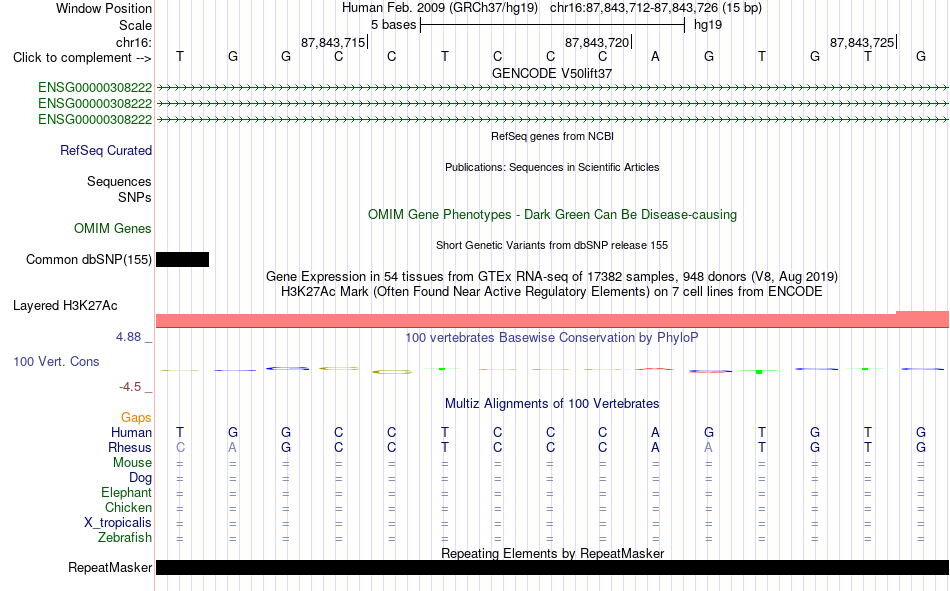Viewport: 950px width, 591px height.
Task: Click the orange 'Gaps' label
Action: pos(136,418)
